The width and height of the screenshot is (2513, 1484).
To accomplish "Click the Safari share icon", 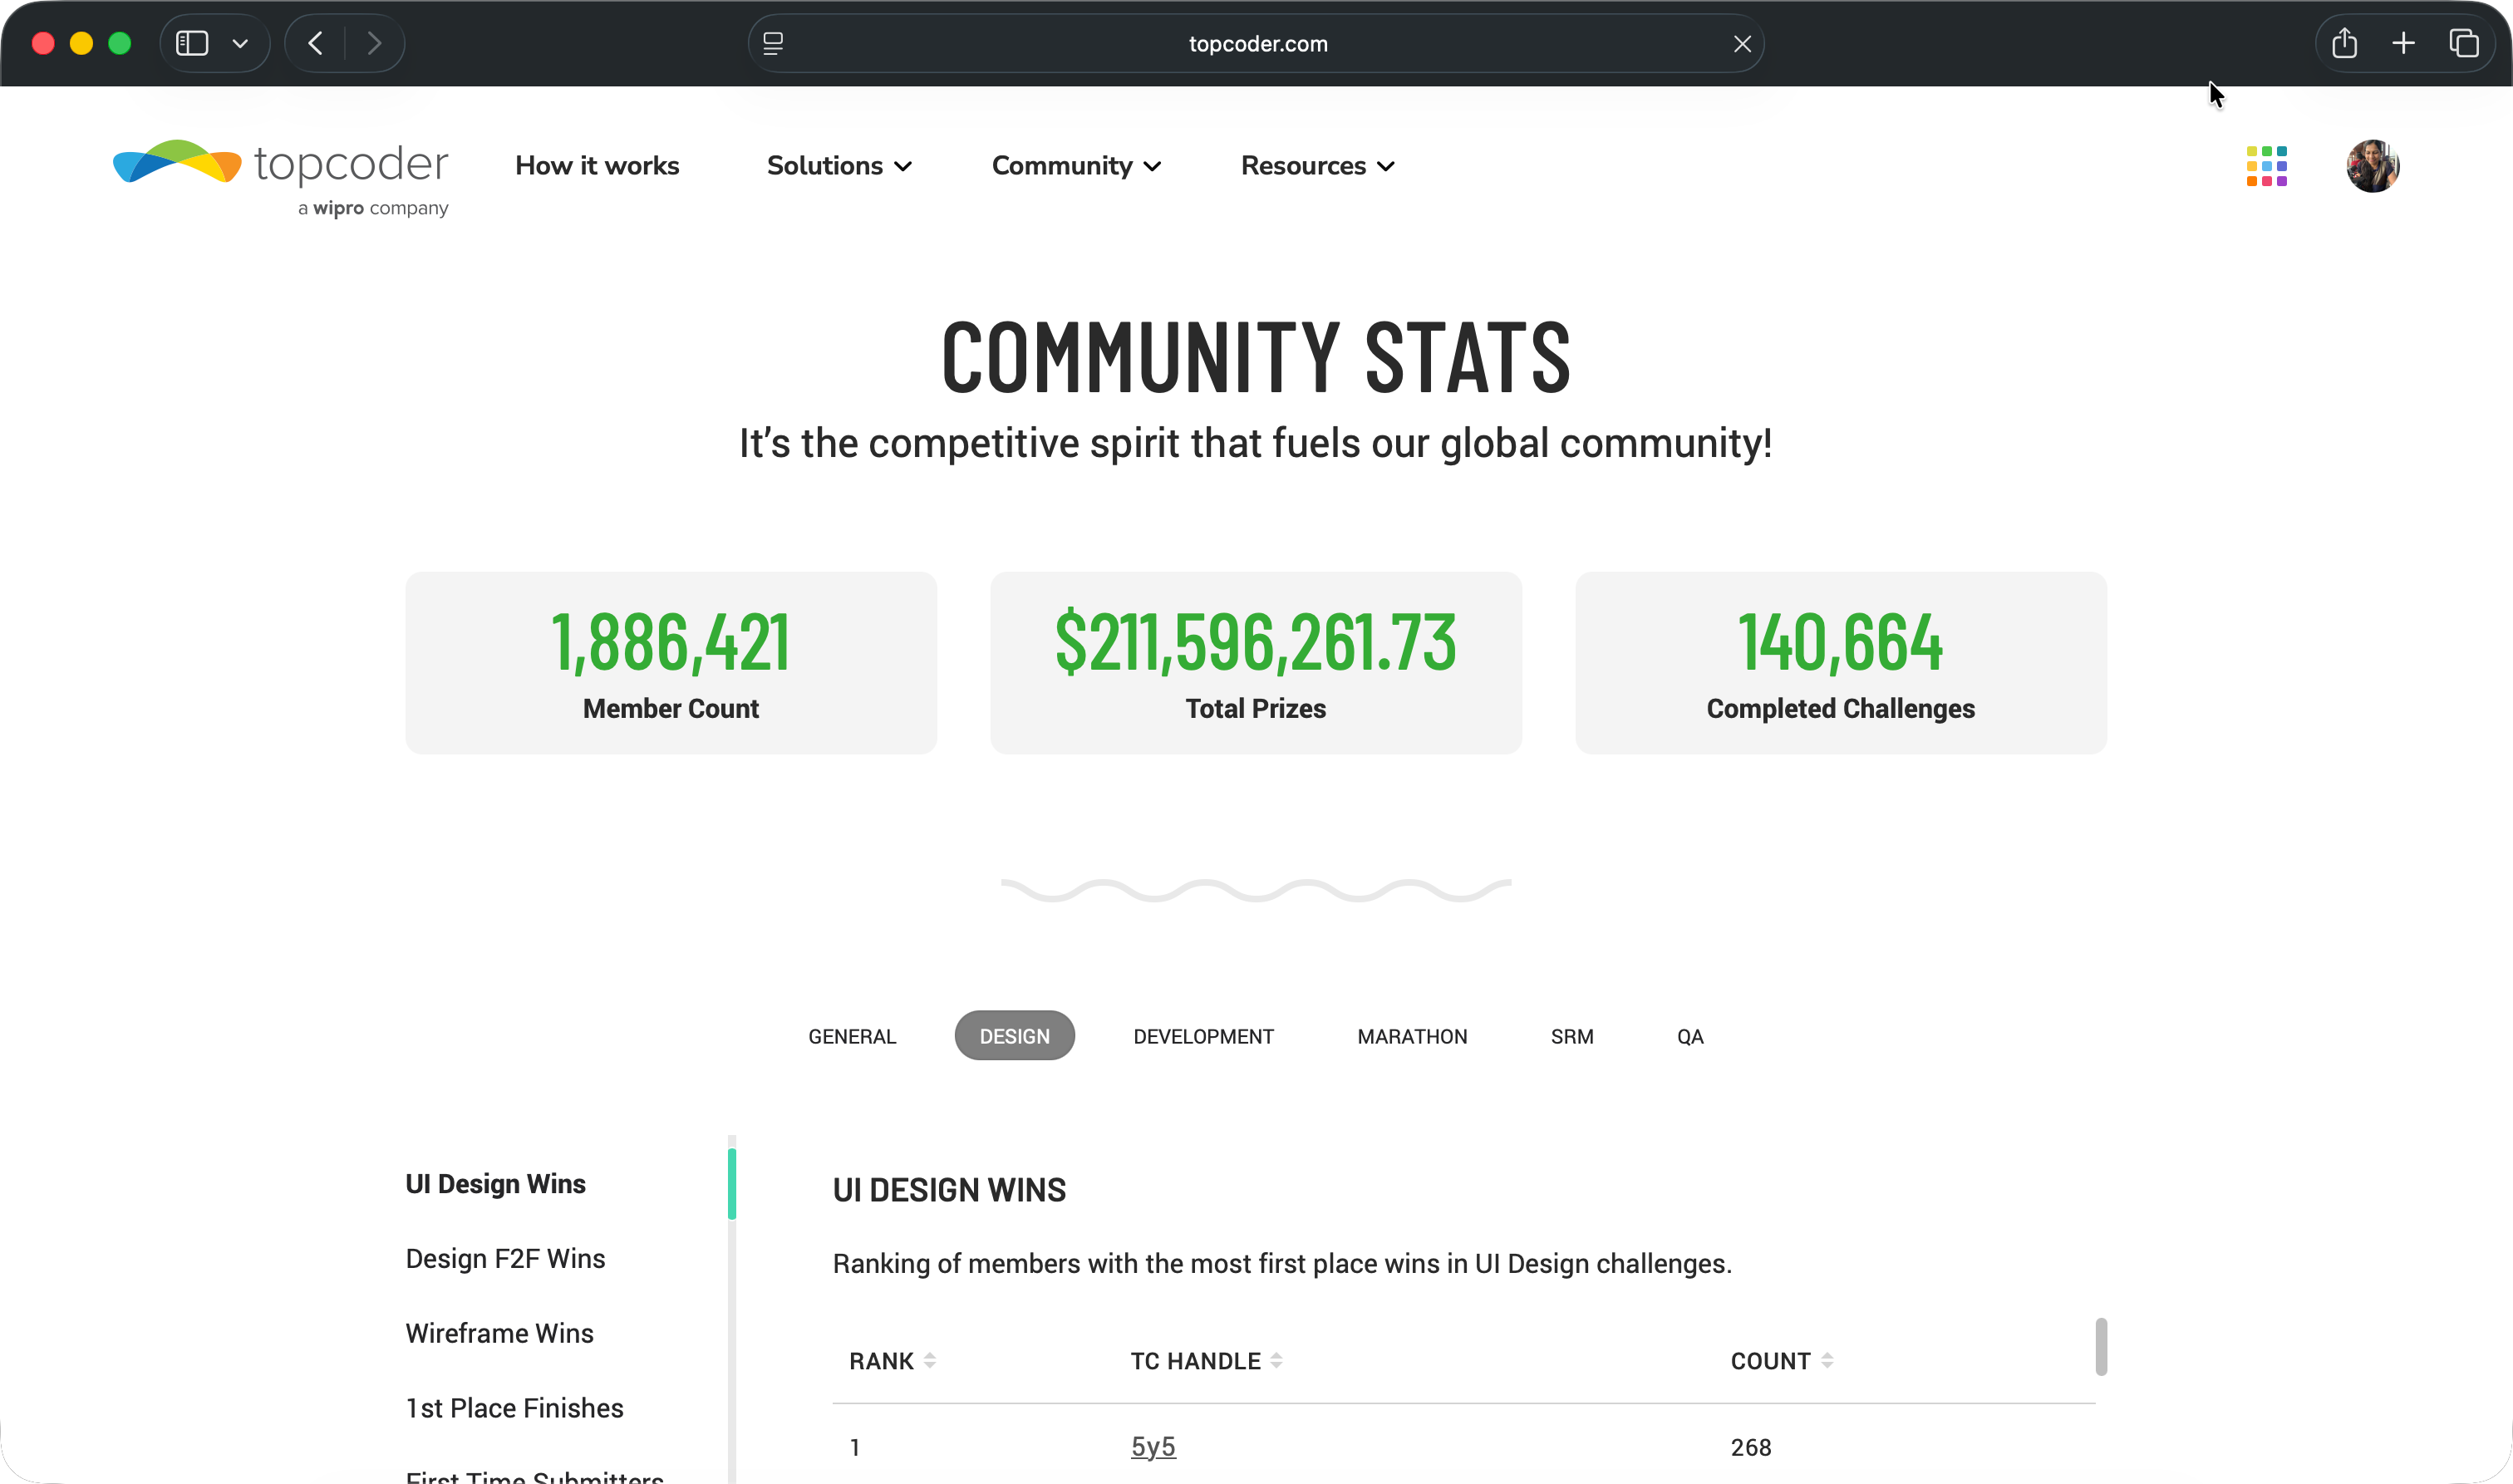I will click(2344, 44).
